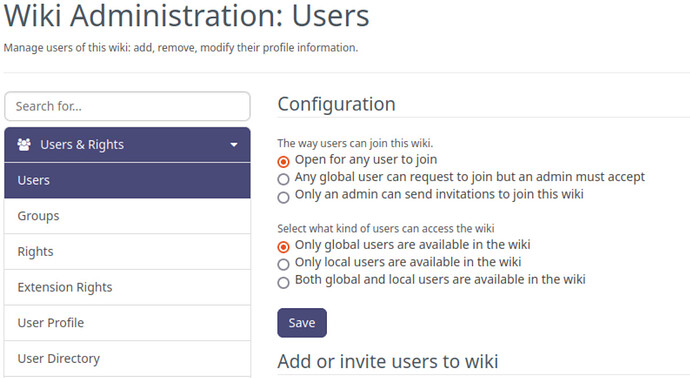Select 'Open for any user to join'

click(283, 162)
